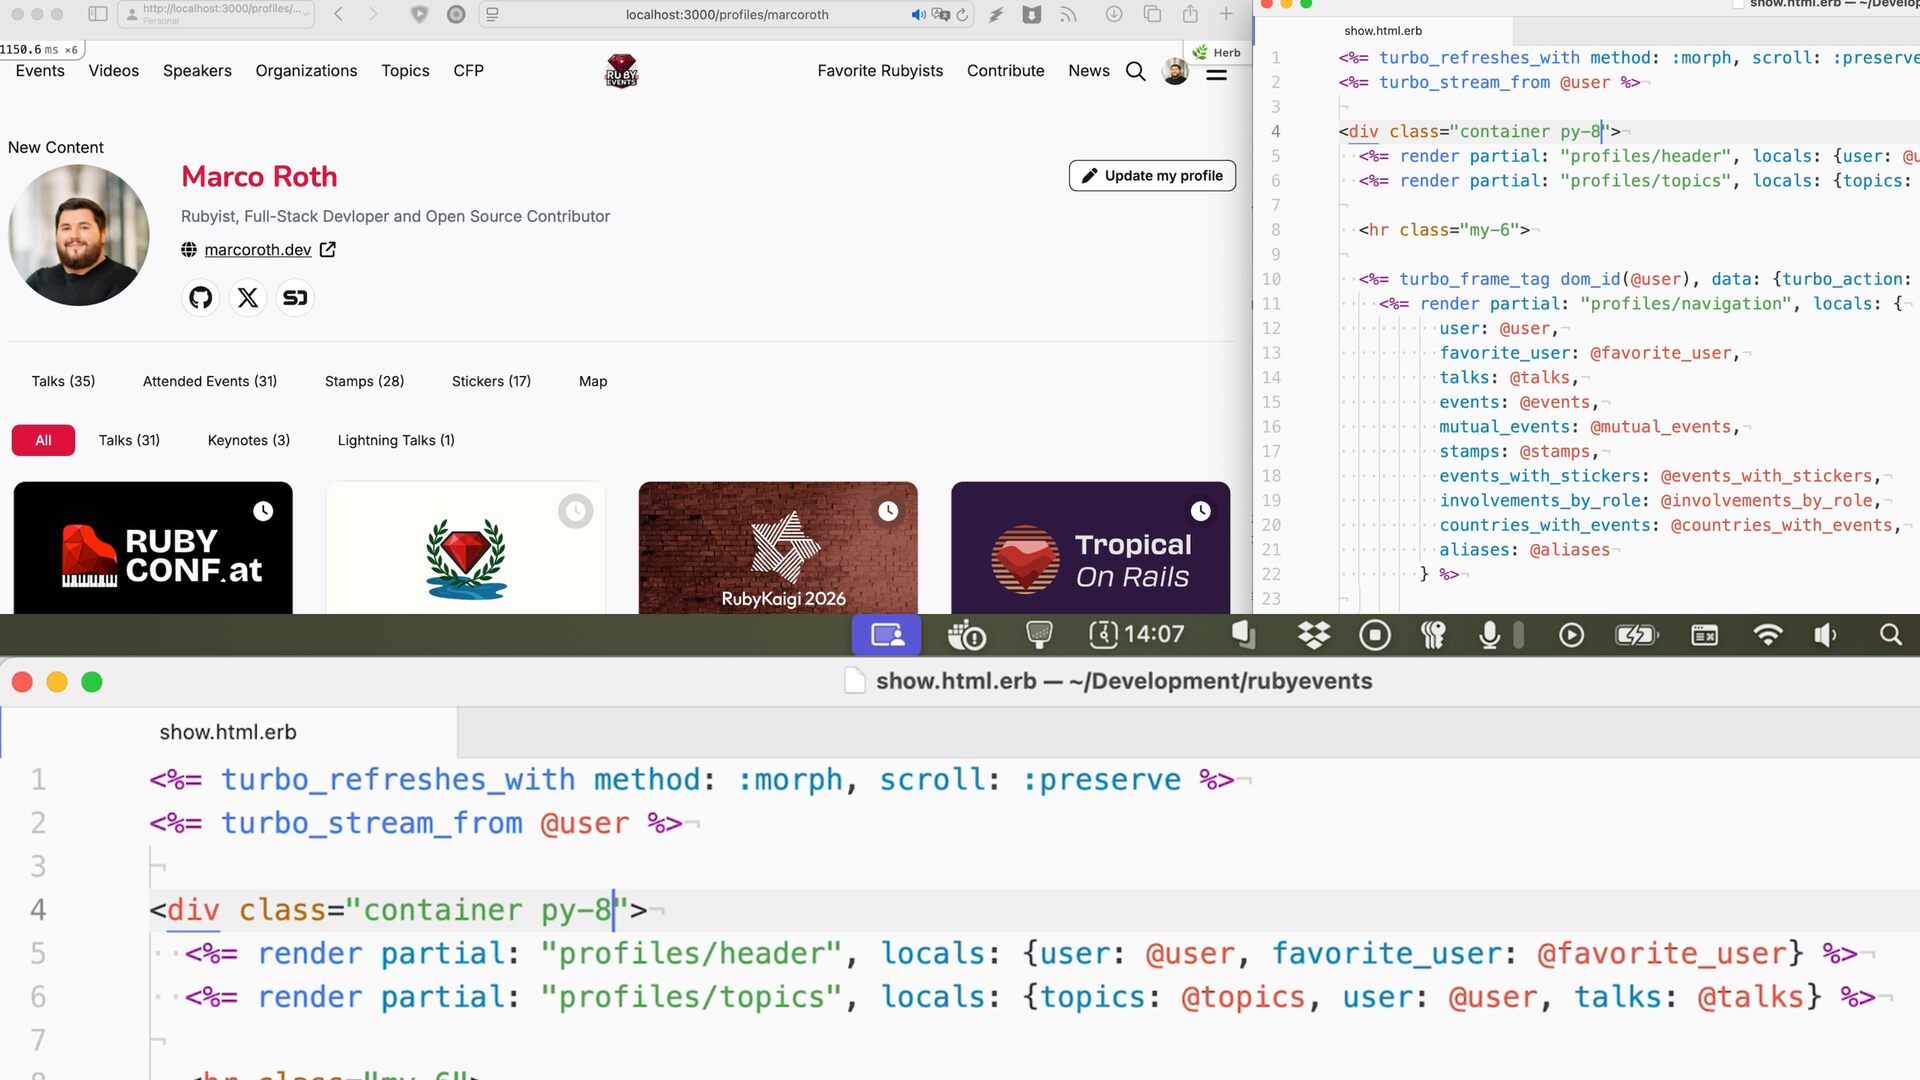Open the Stamps (28) tab
The height and width of the screenshot is (1080, 1920).
point(364,381)
